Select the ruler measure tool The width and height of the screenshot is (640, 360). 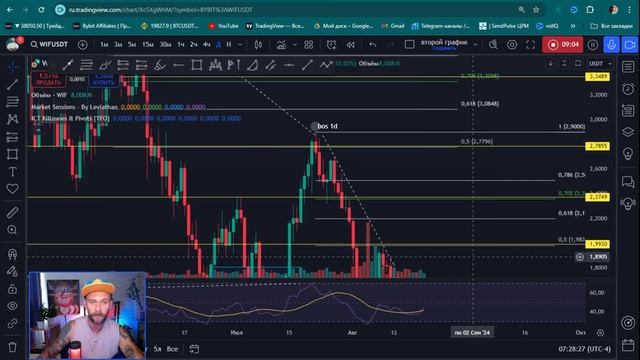coord(12,212)
